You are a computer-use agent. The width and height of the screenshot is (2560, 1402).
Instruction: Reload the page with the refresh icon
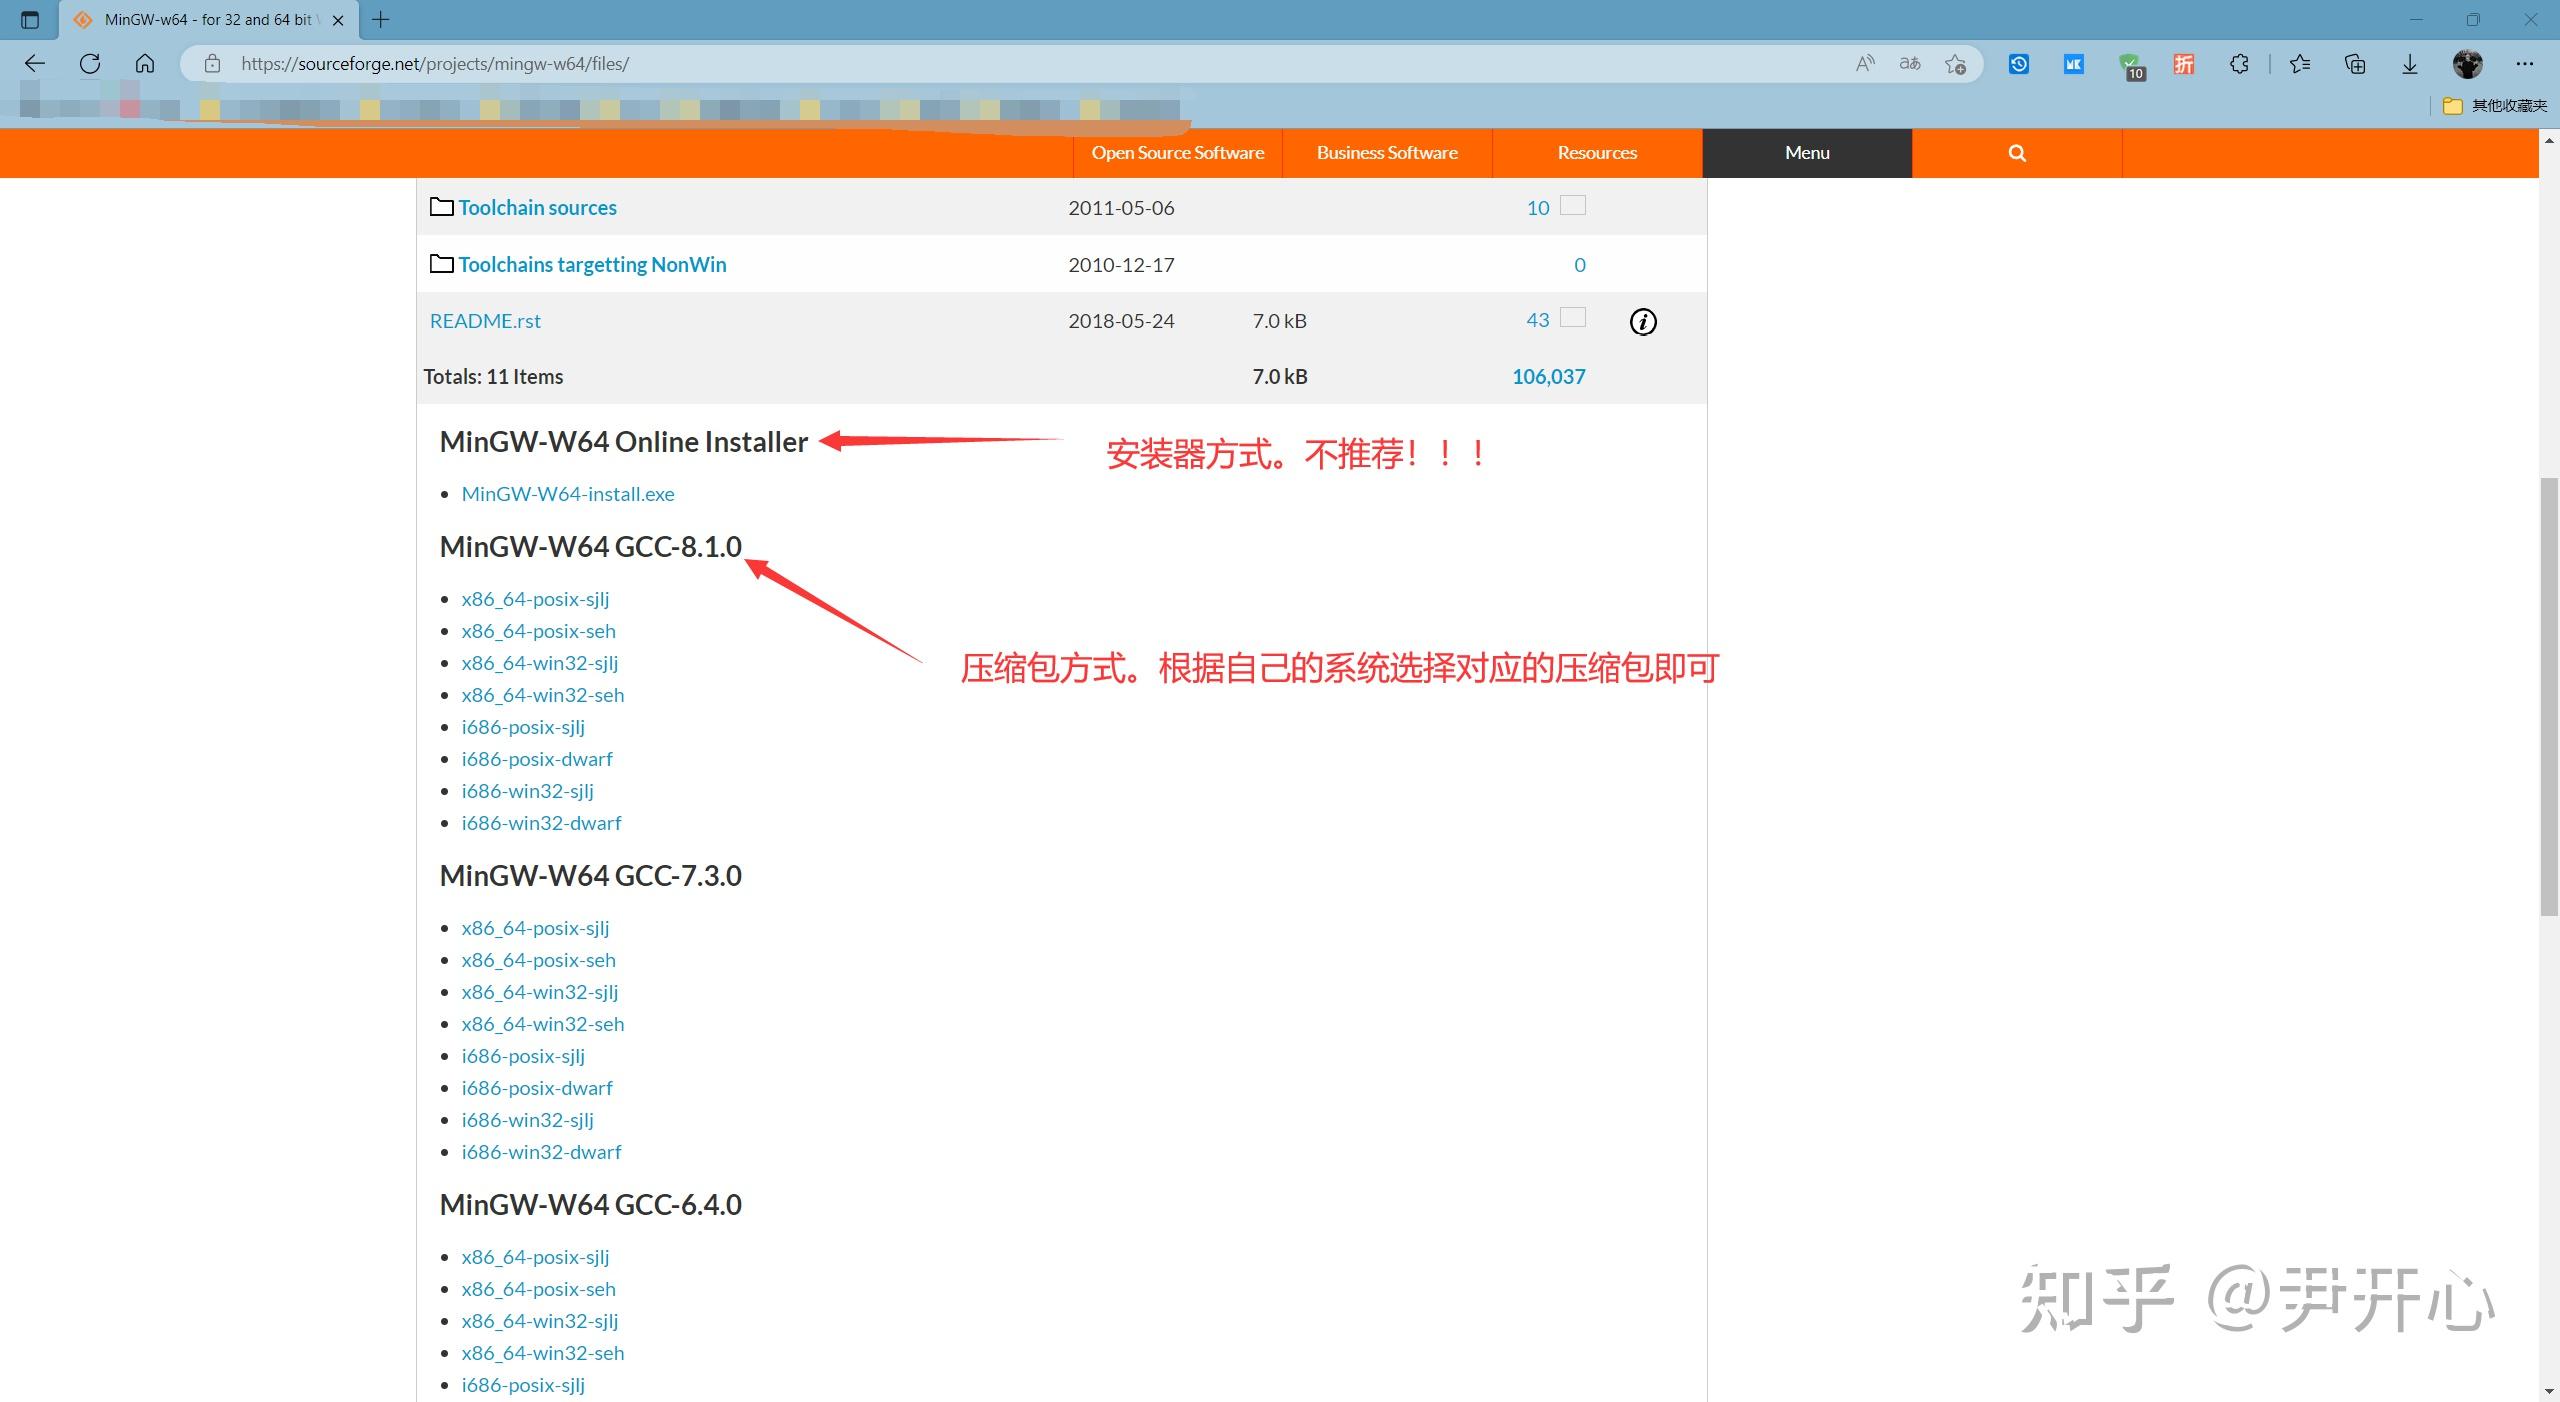pos(90,64)
